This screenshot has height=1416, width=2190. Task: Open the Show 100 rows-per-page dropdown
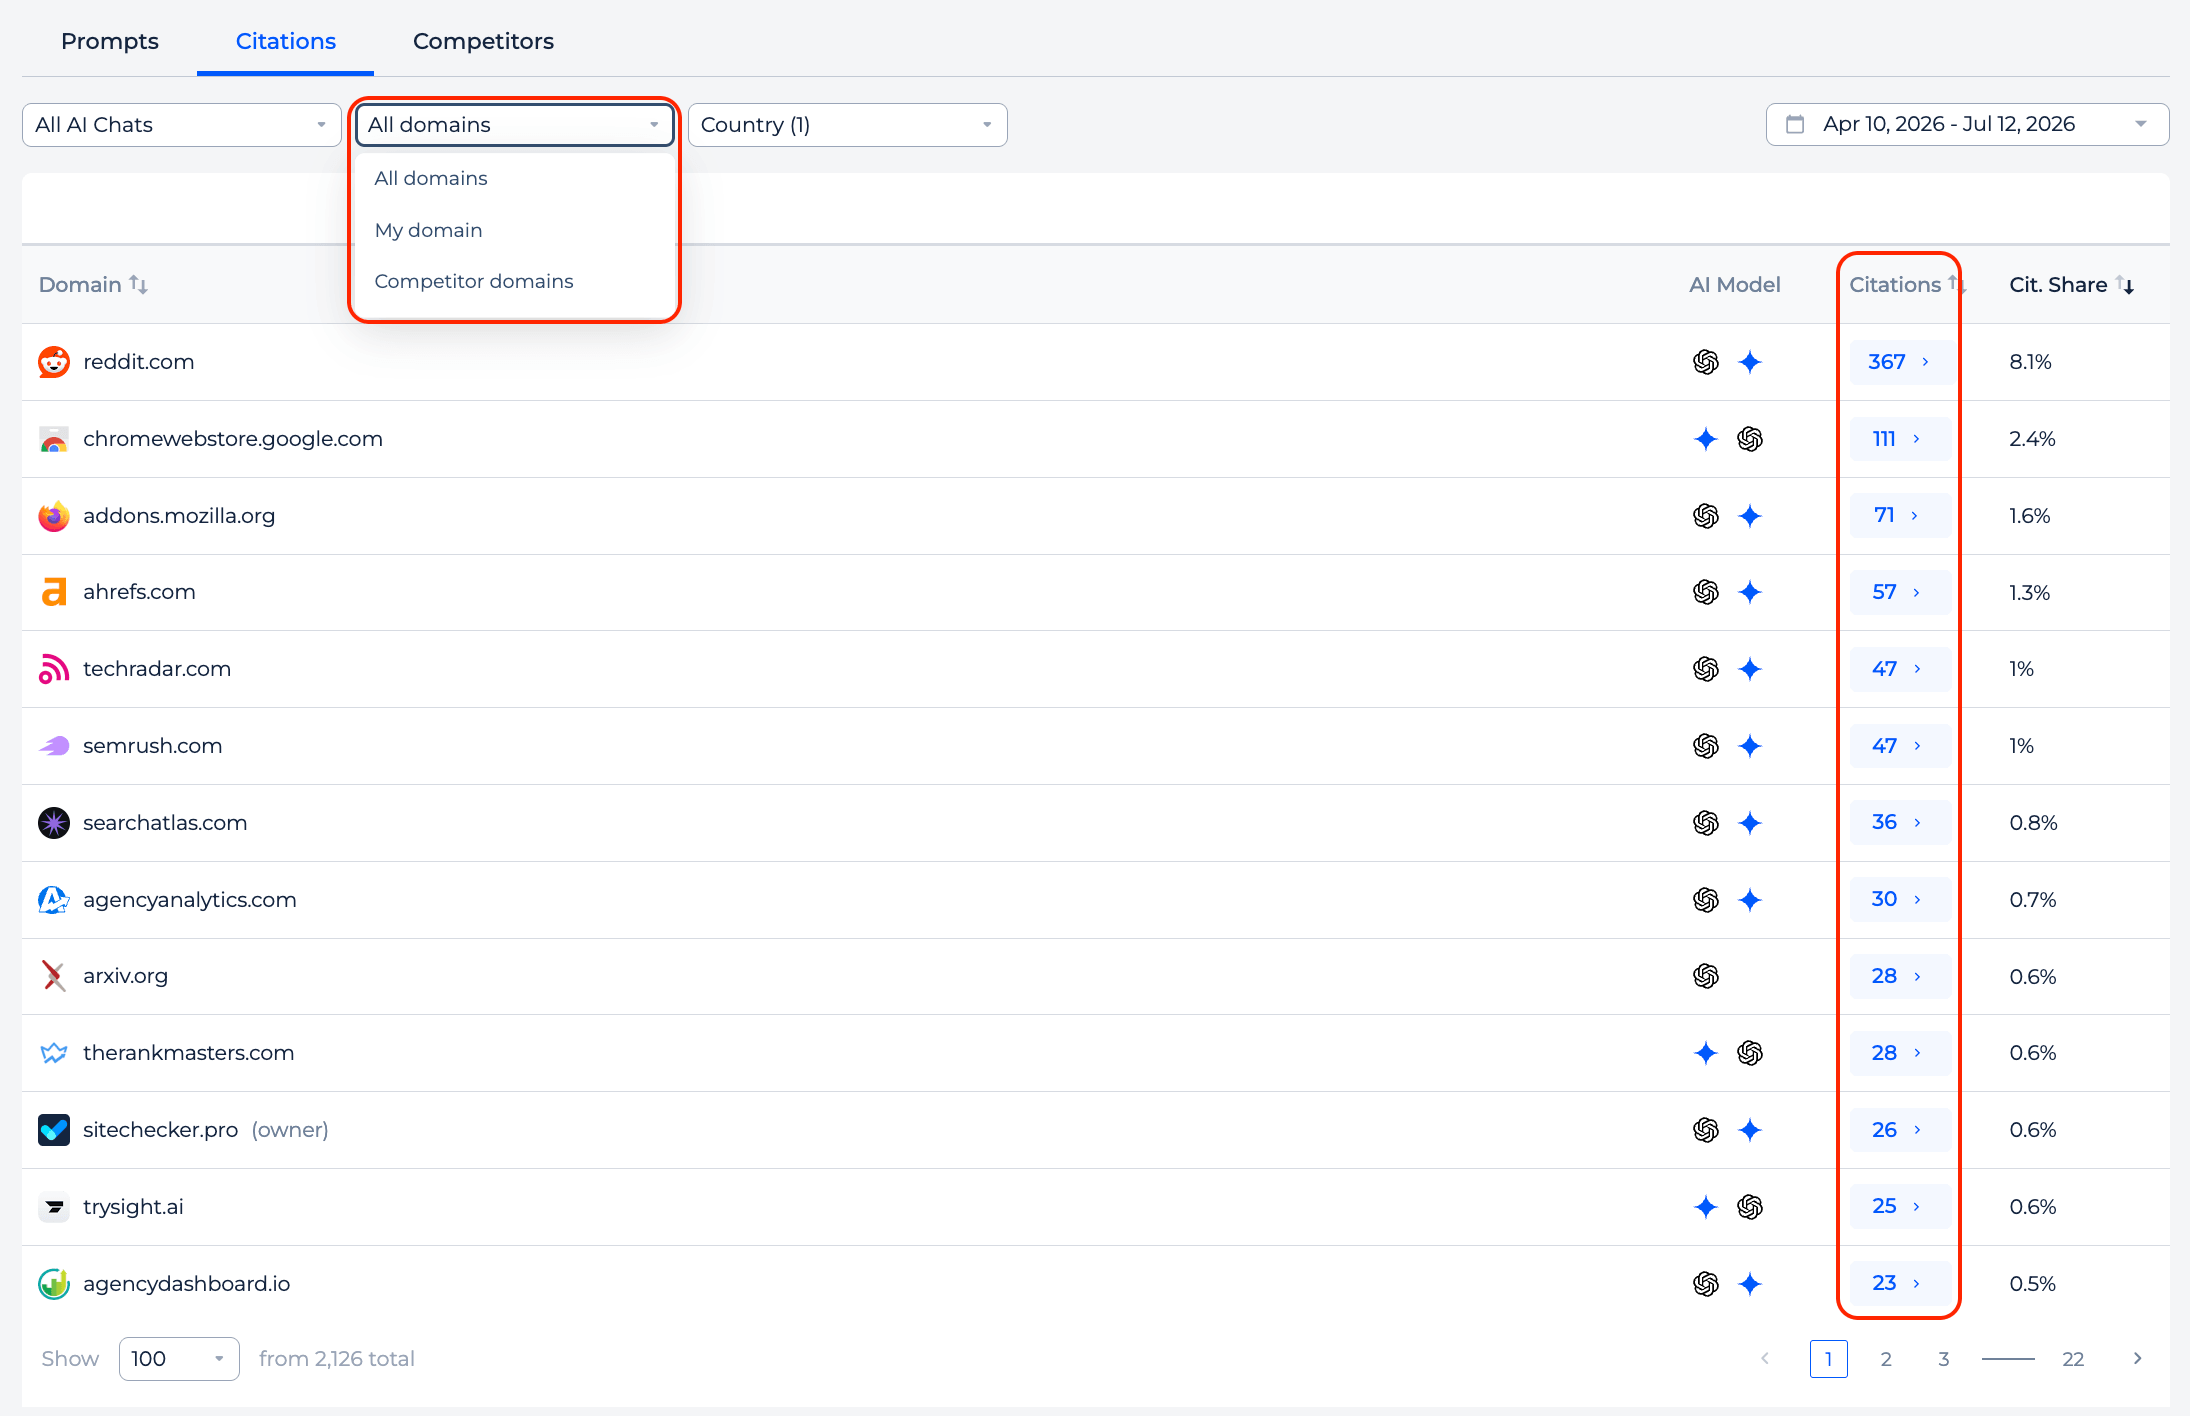click(x=179, y=1359)
